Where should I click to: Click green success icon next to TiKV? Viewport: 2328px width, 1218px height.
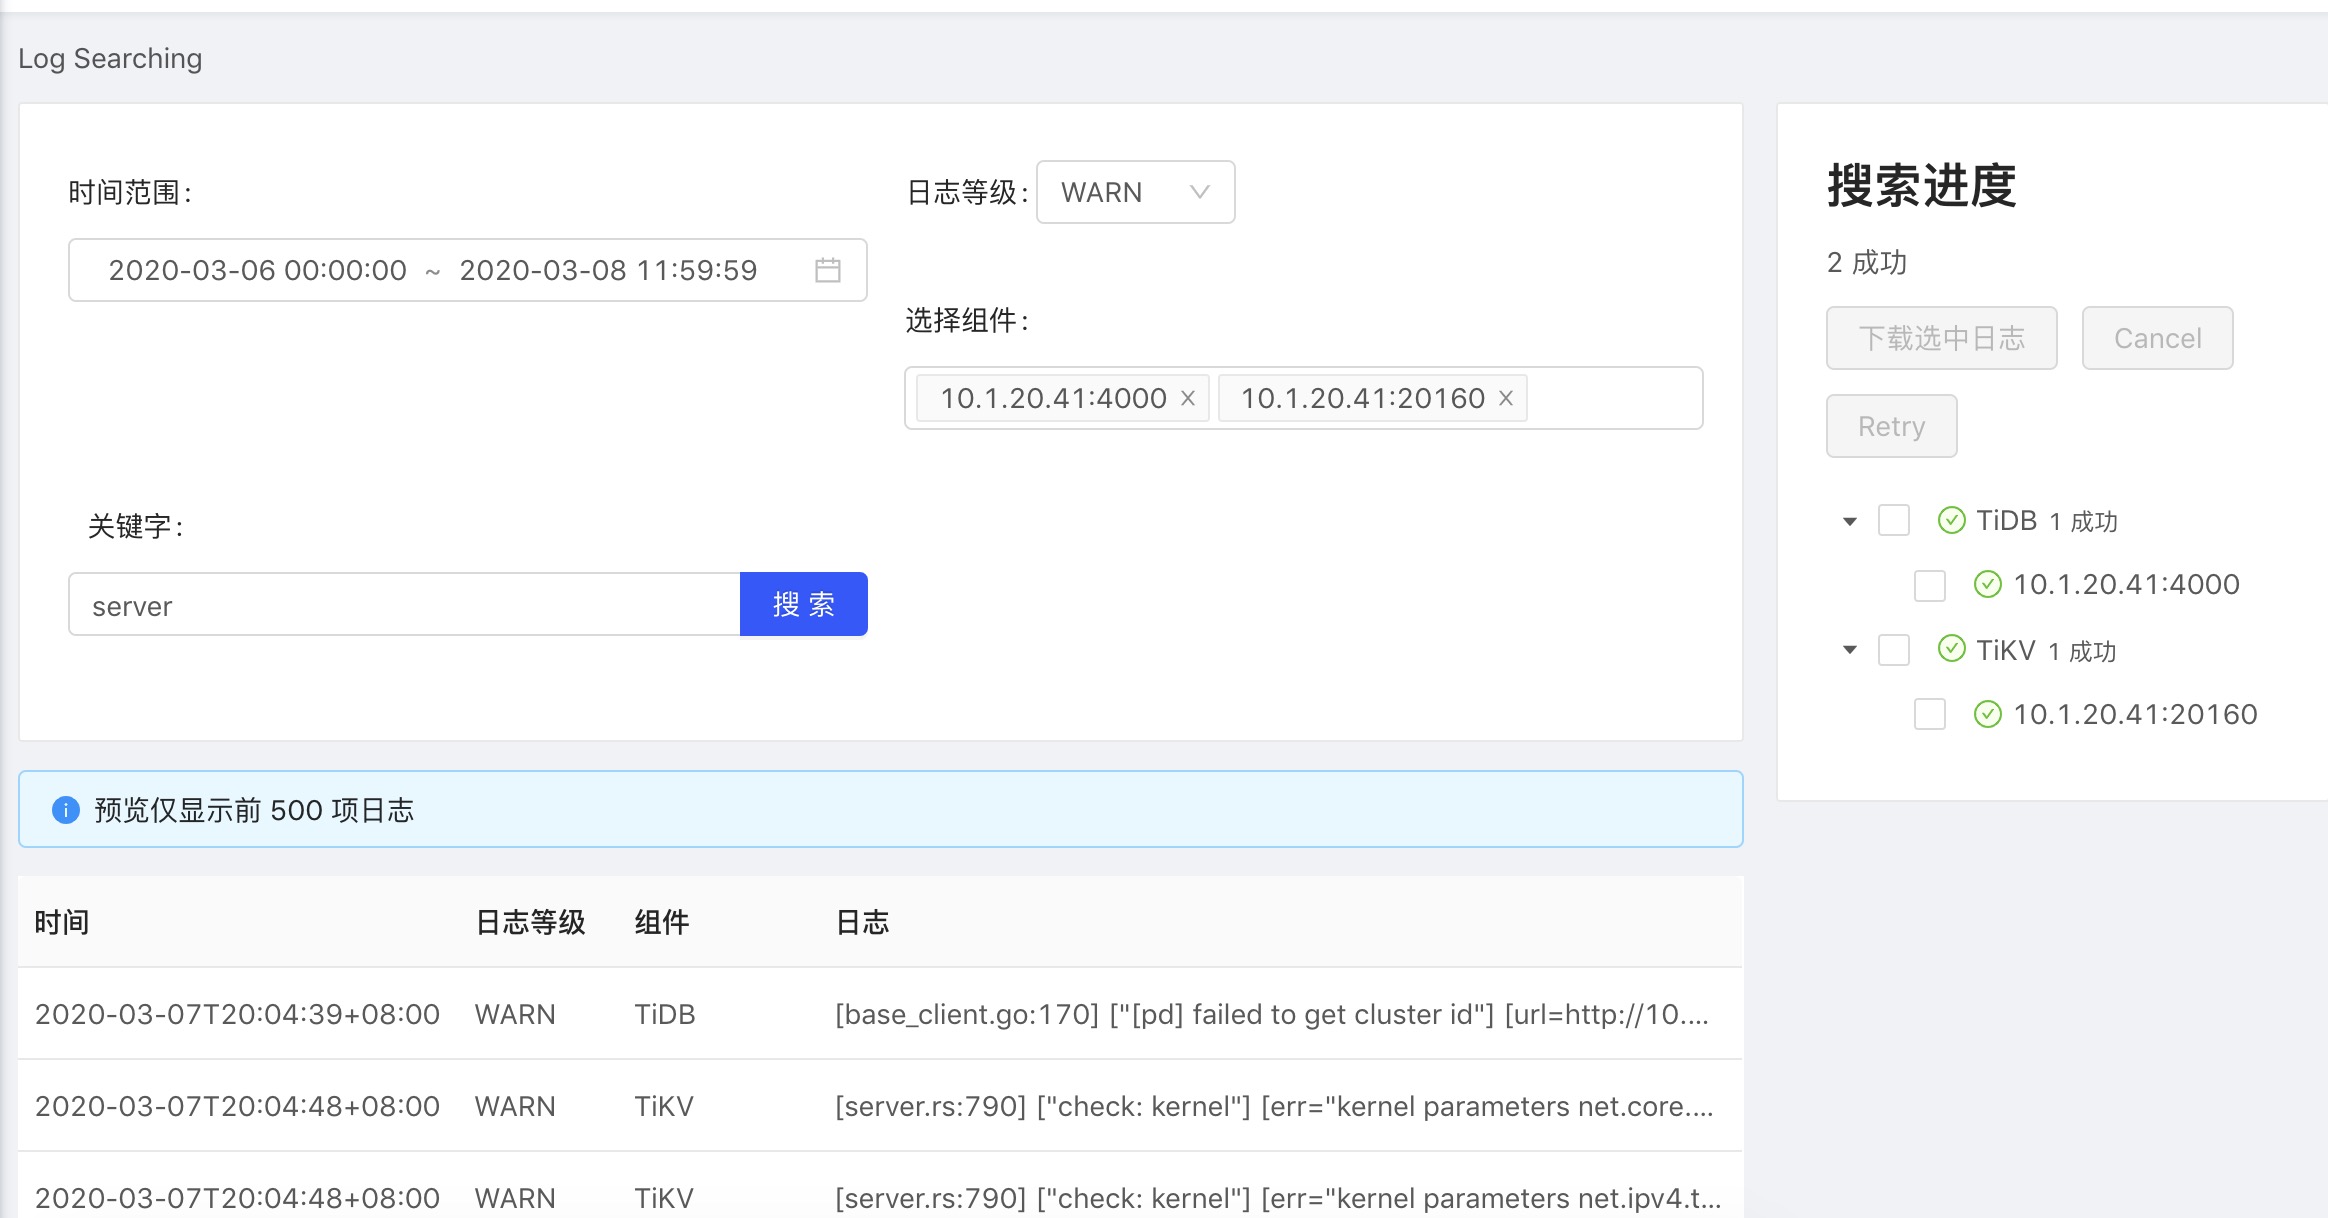click(1951, 649)
